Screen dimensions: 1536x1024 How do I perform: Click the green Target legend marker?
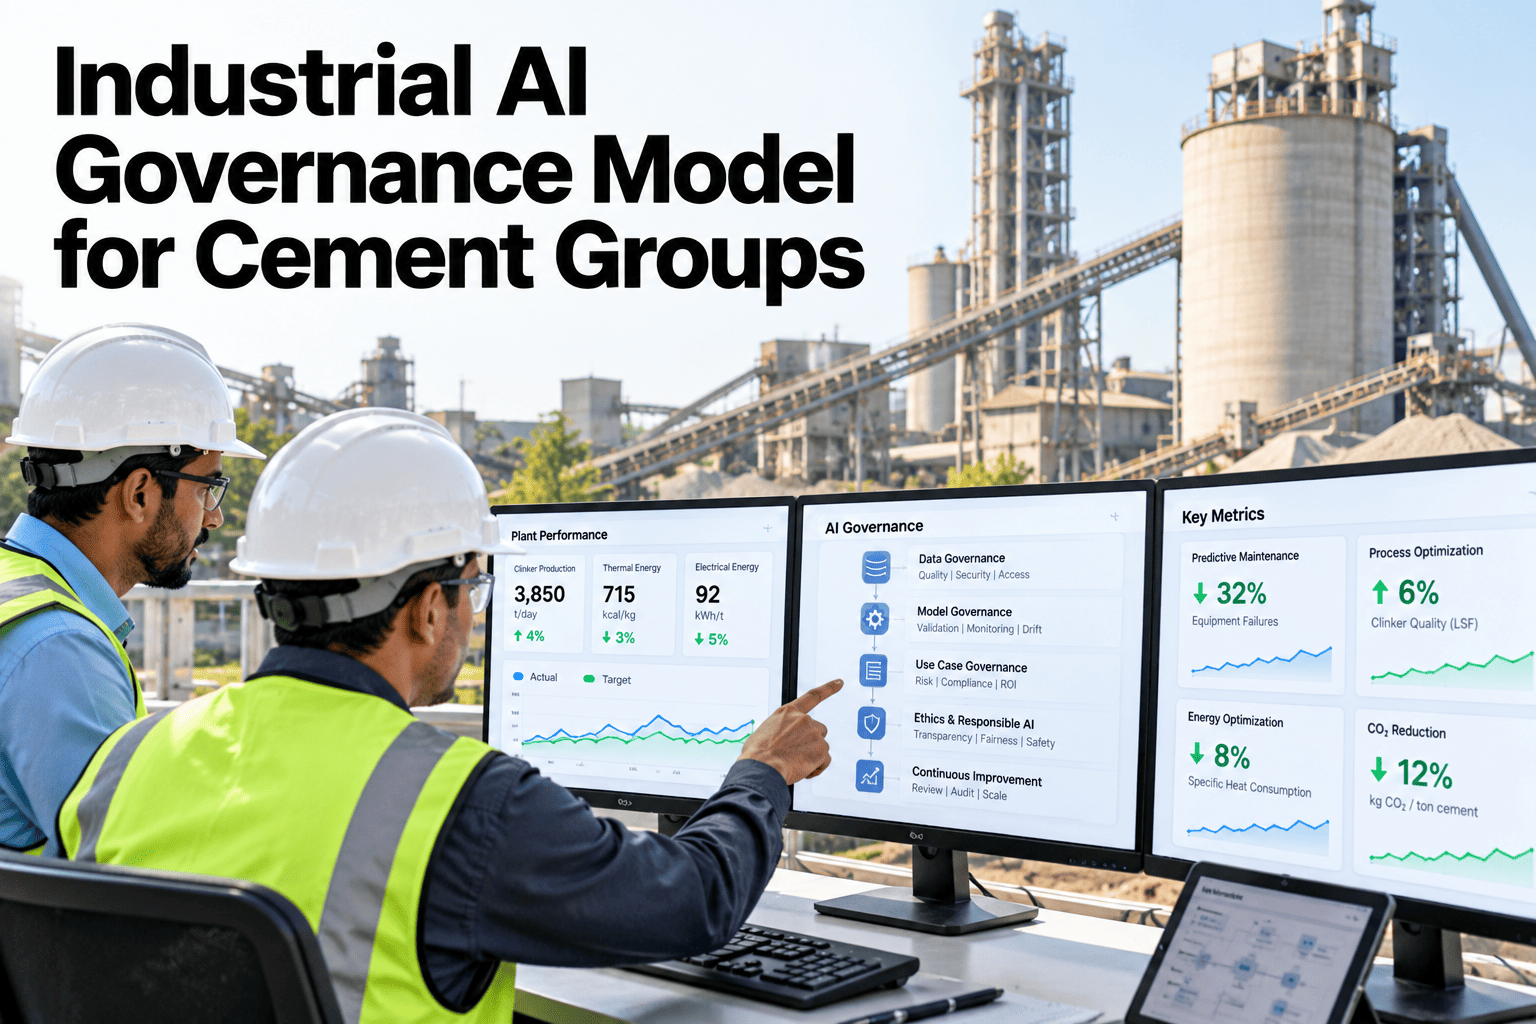588,679
